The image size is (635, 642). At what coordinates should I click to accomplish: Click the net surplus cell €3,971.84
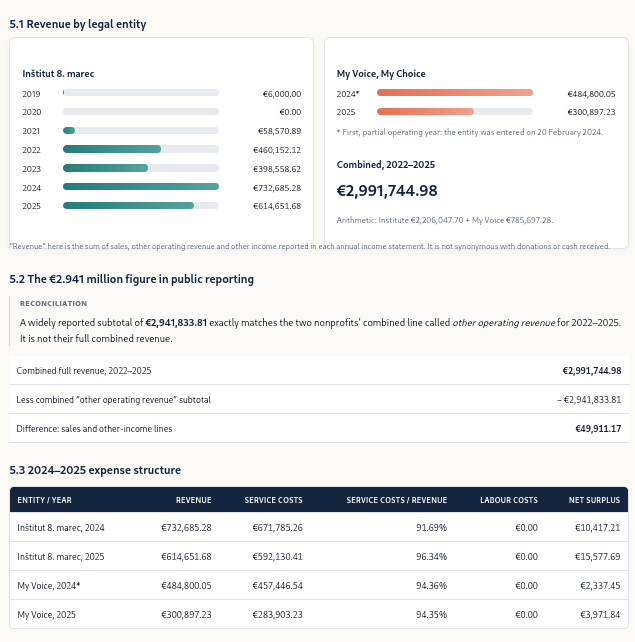pos(600,615)
